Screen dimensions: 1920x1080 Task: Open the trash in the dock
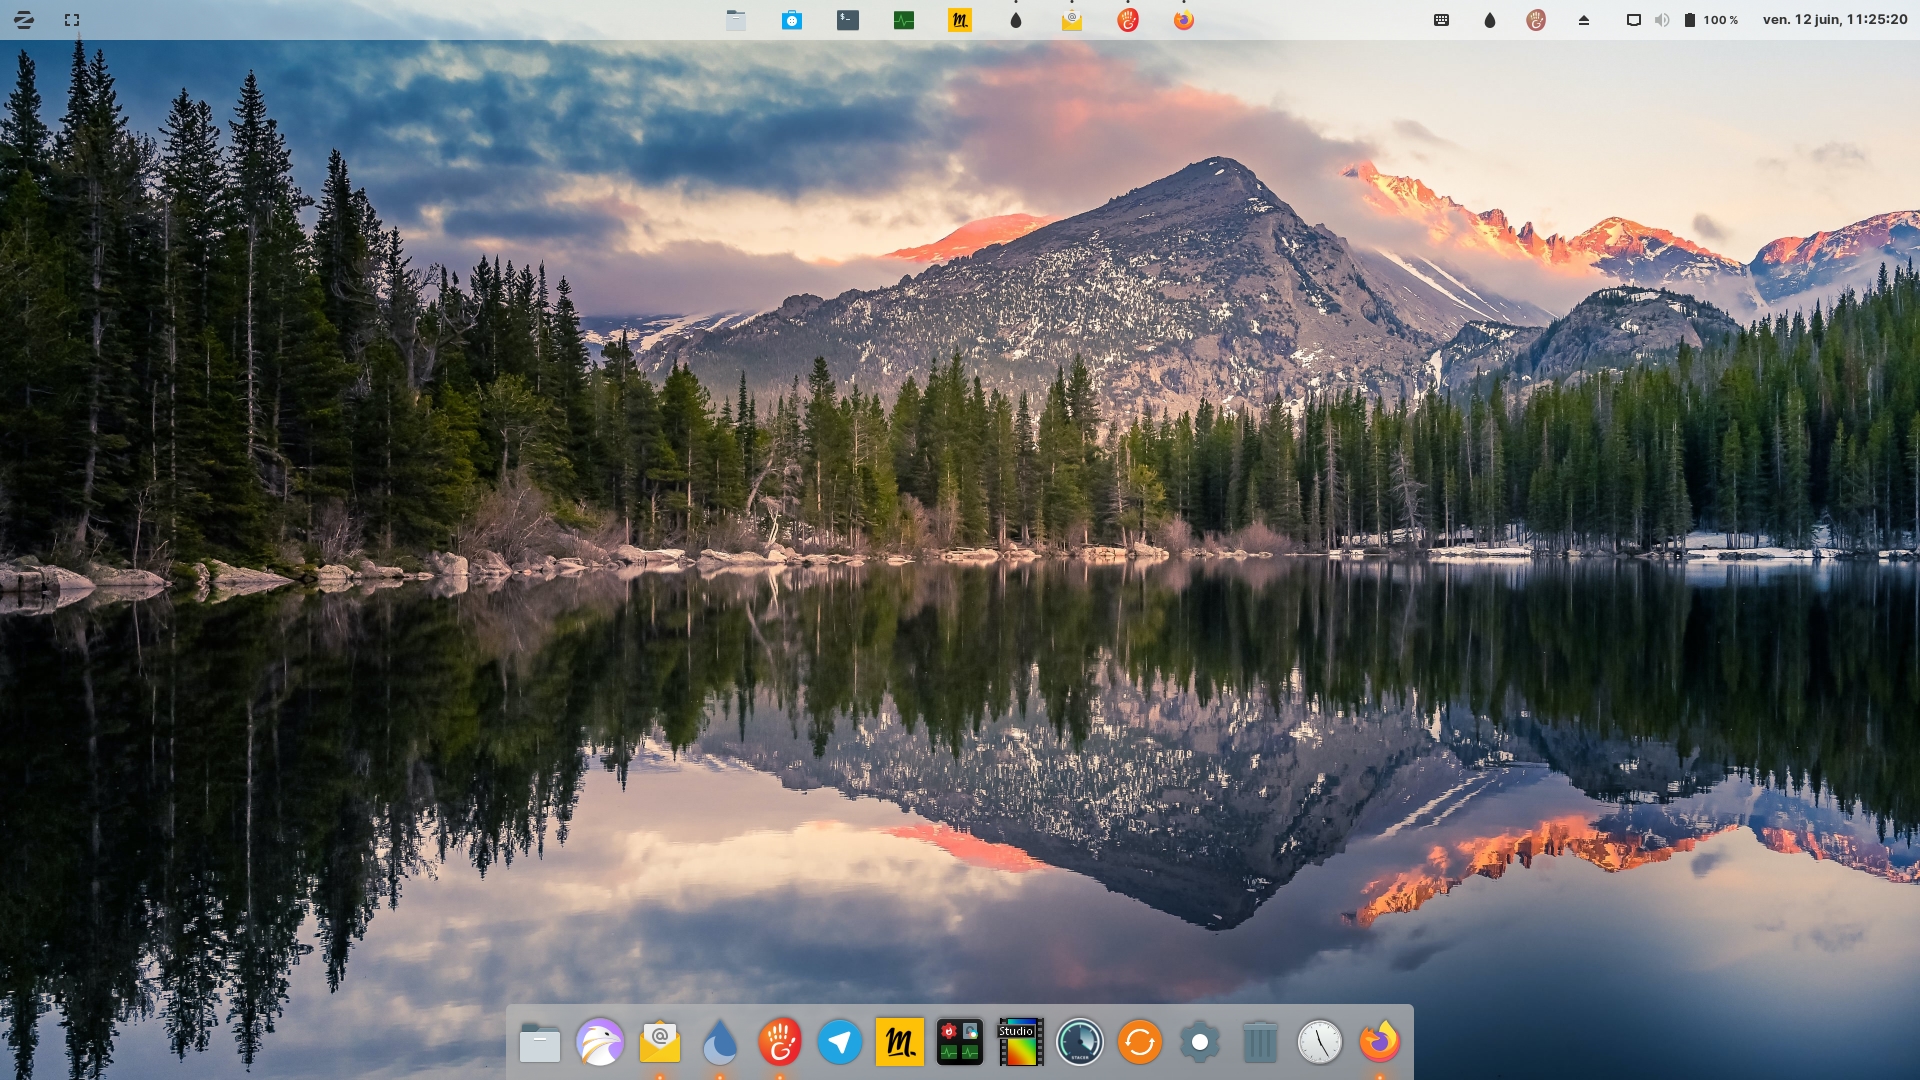tap(1260, 1042)
